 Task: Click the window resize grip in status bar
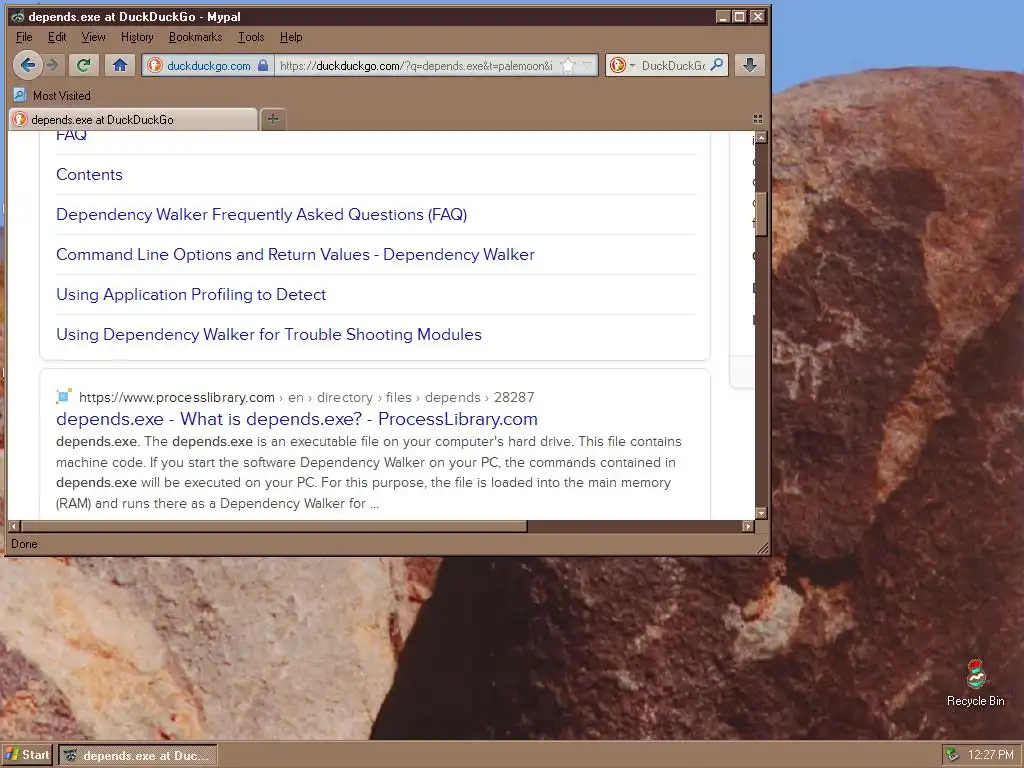pyautogui.click(x=762, y=547)
